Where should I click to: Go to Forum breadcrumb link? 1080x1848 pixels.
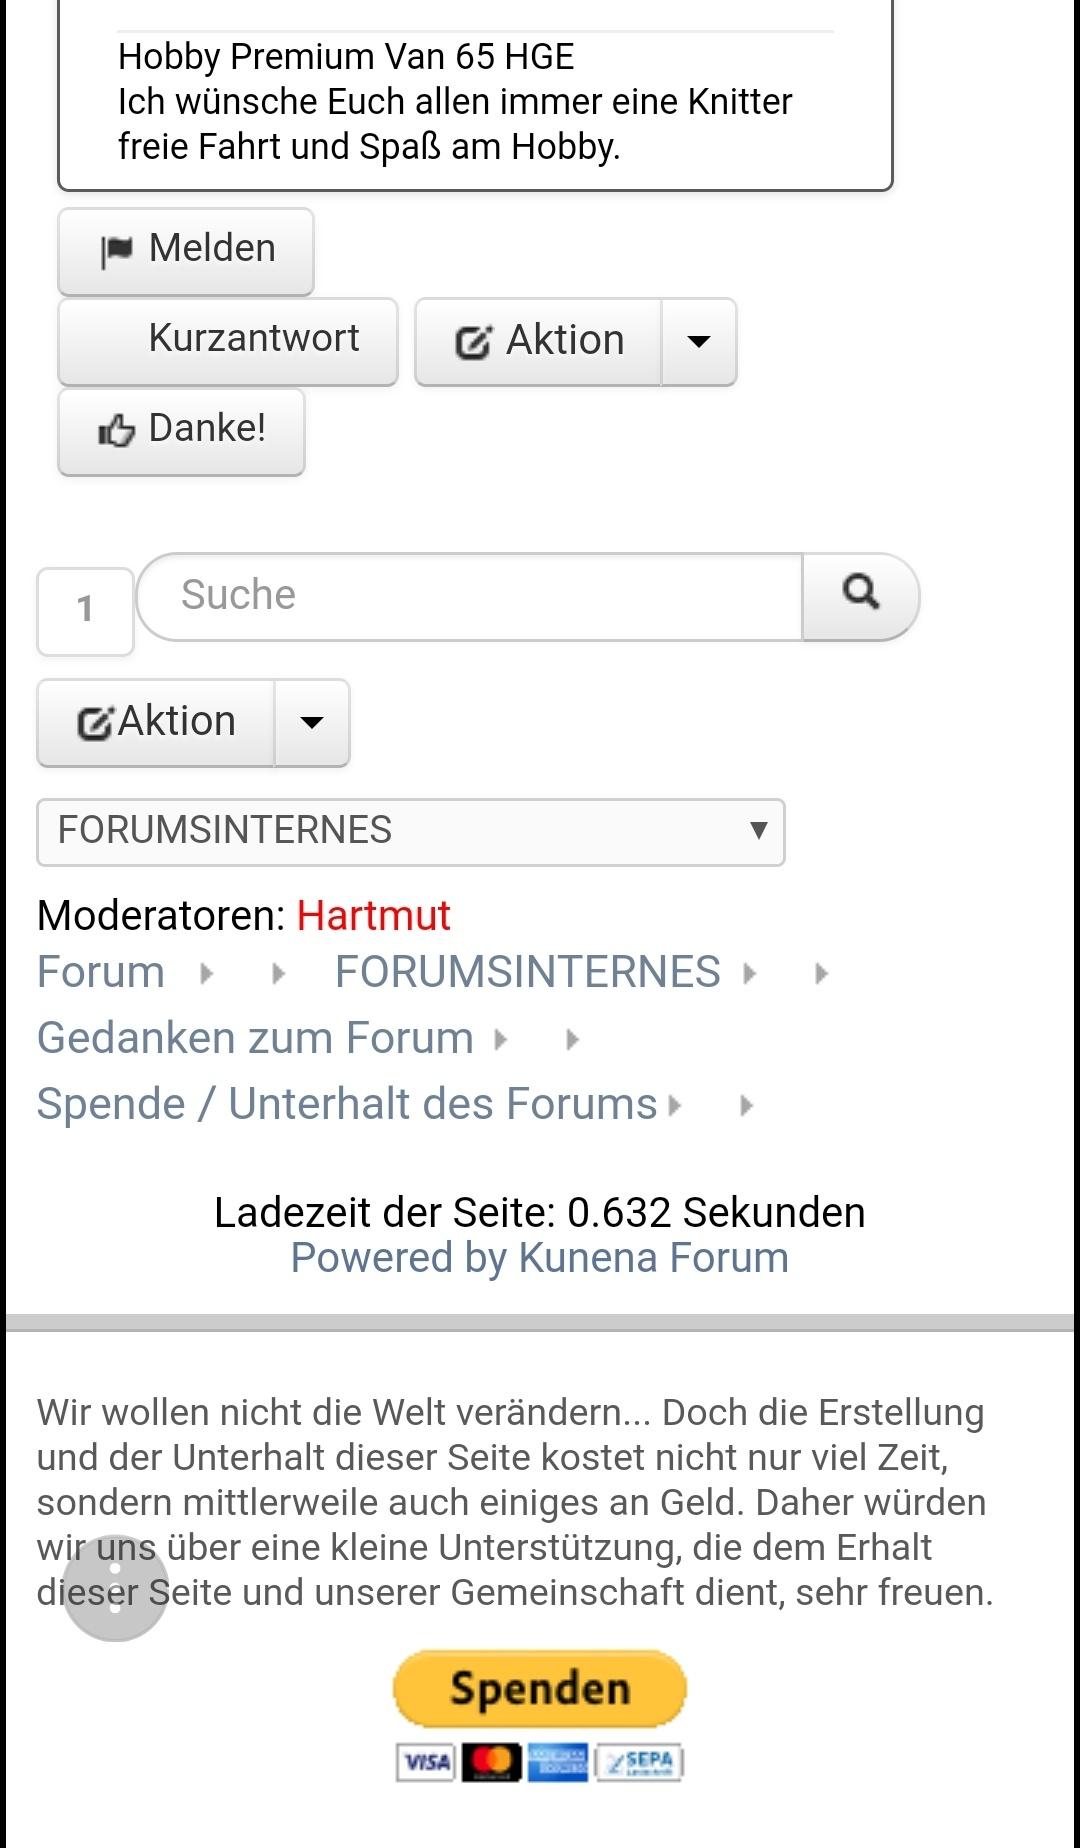pos(101,972)
